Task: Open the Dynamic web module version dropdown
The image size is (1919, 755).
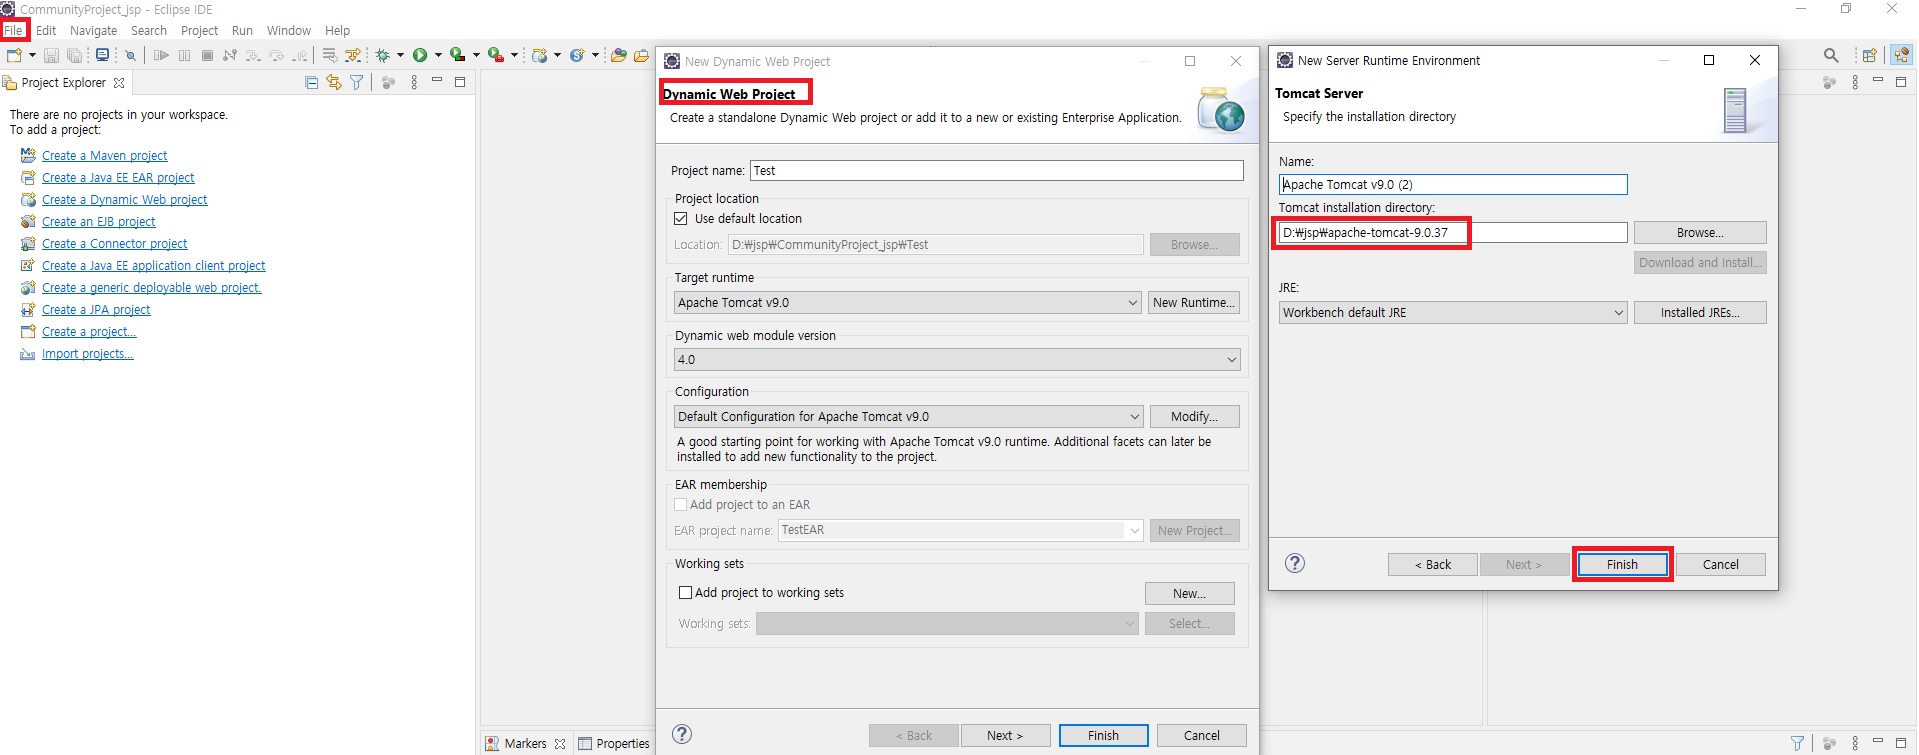Action: [x=957, y=359]
